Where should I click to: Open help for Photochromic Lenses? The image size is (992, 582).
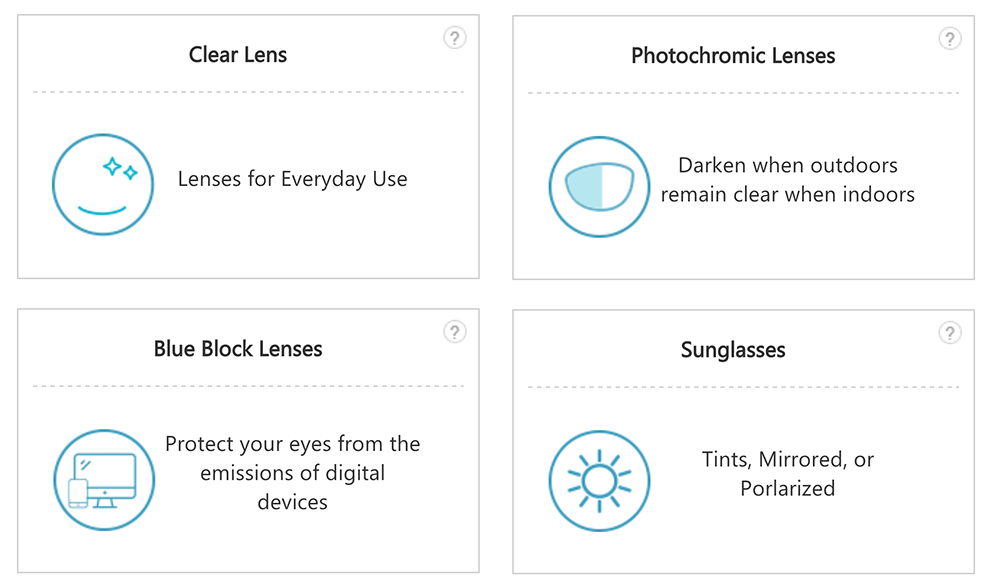point(950,39)
